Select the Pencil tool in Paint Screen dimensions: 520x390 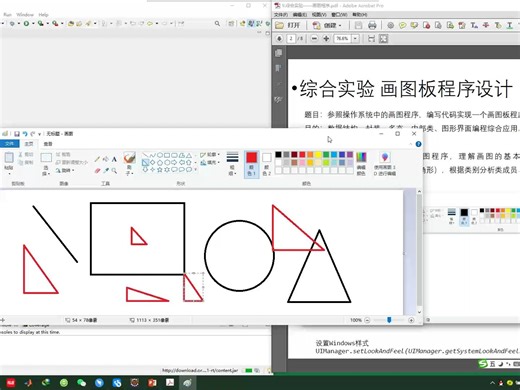click(97, 160)
